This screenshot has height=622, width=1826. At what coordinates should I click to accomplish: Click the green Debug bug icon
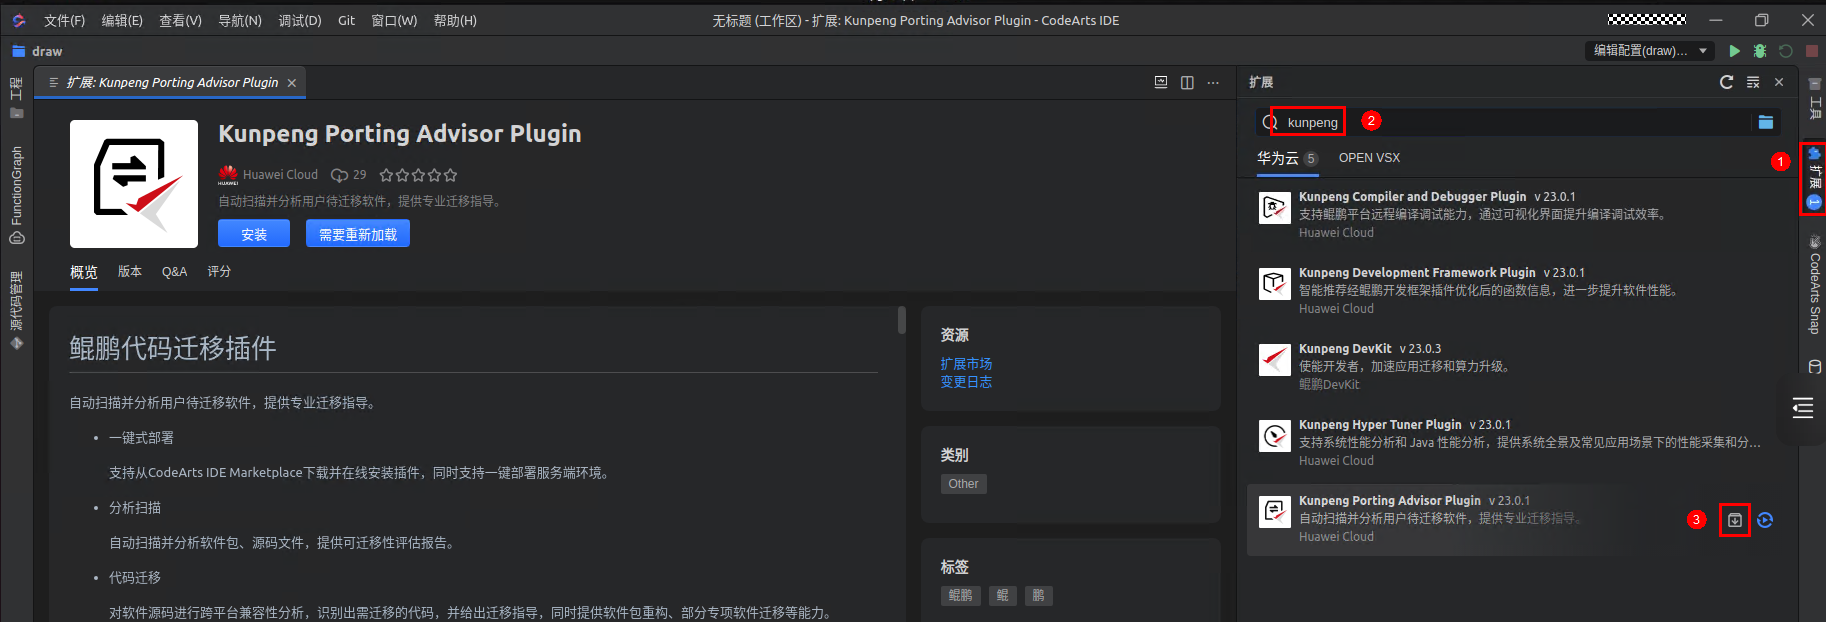click(x=1760, y=51)
